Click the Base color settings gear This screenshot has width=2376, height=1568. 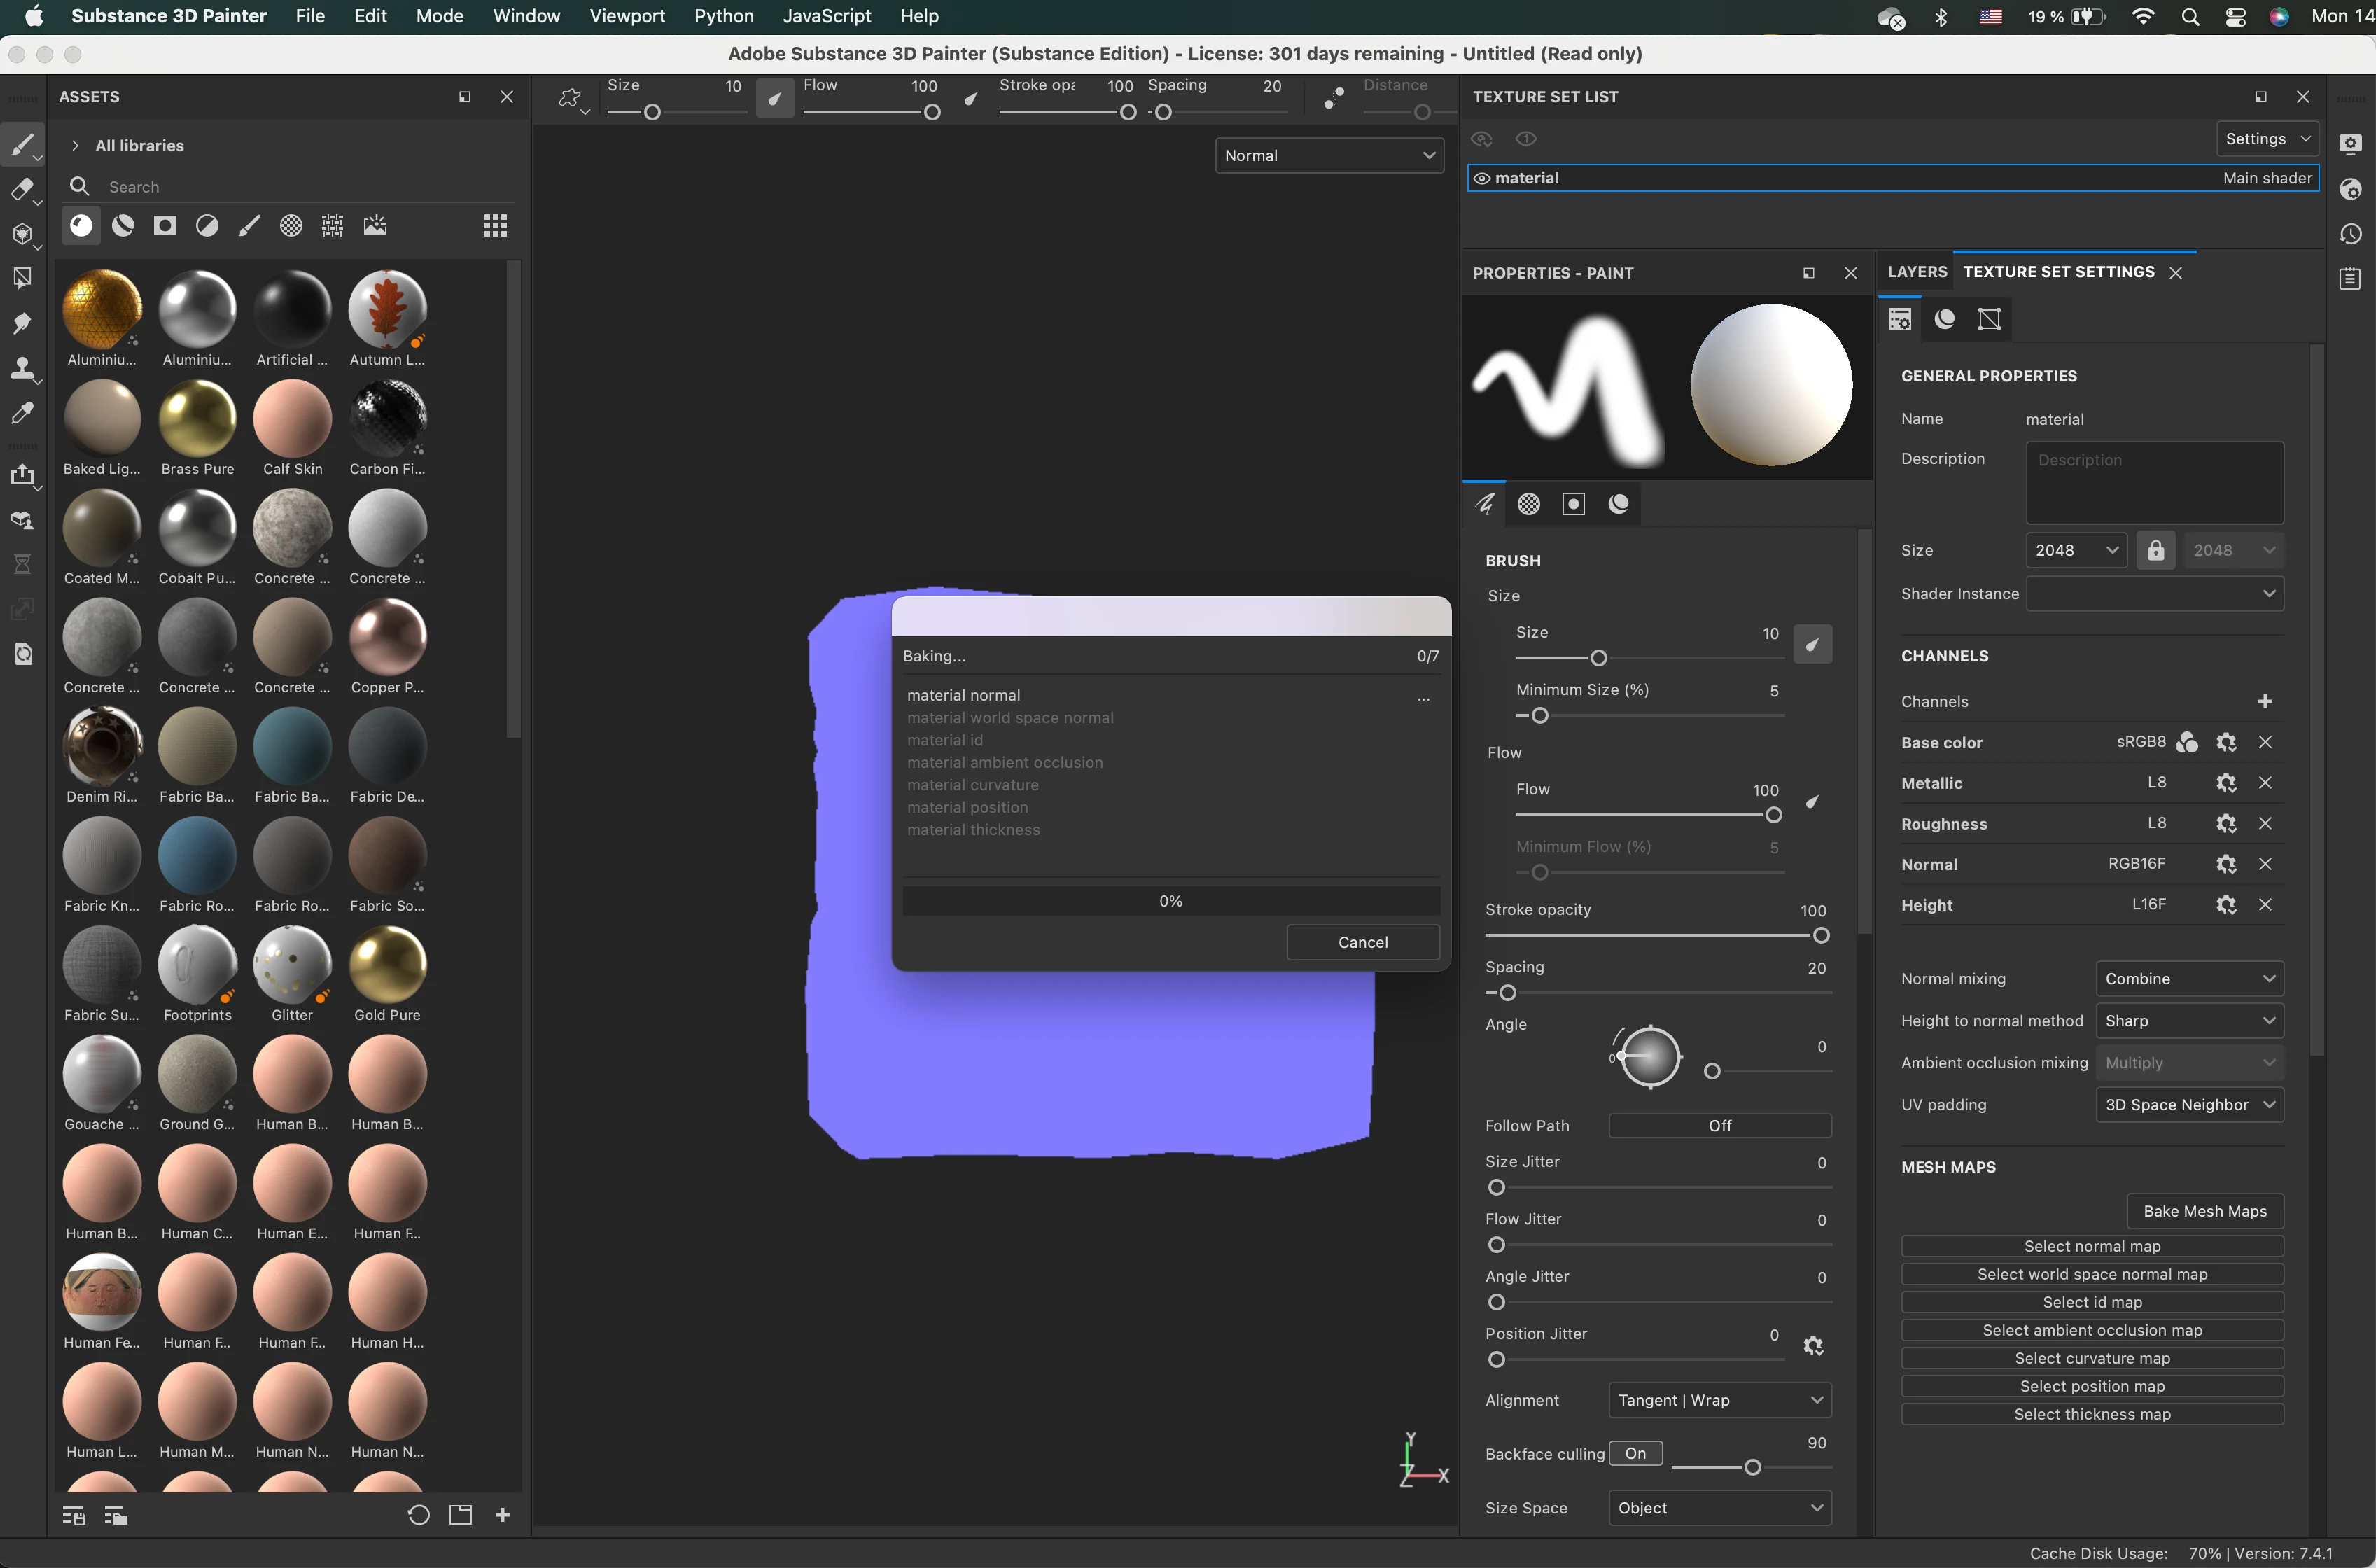[x=2226, y=742]
